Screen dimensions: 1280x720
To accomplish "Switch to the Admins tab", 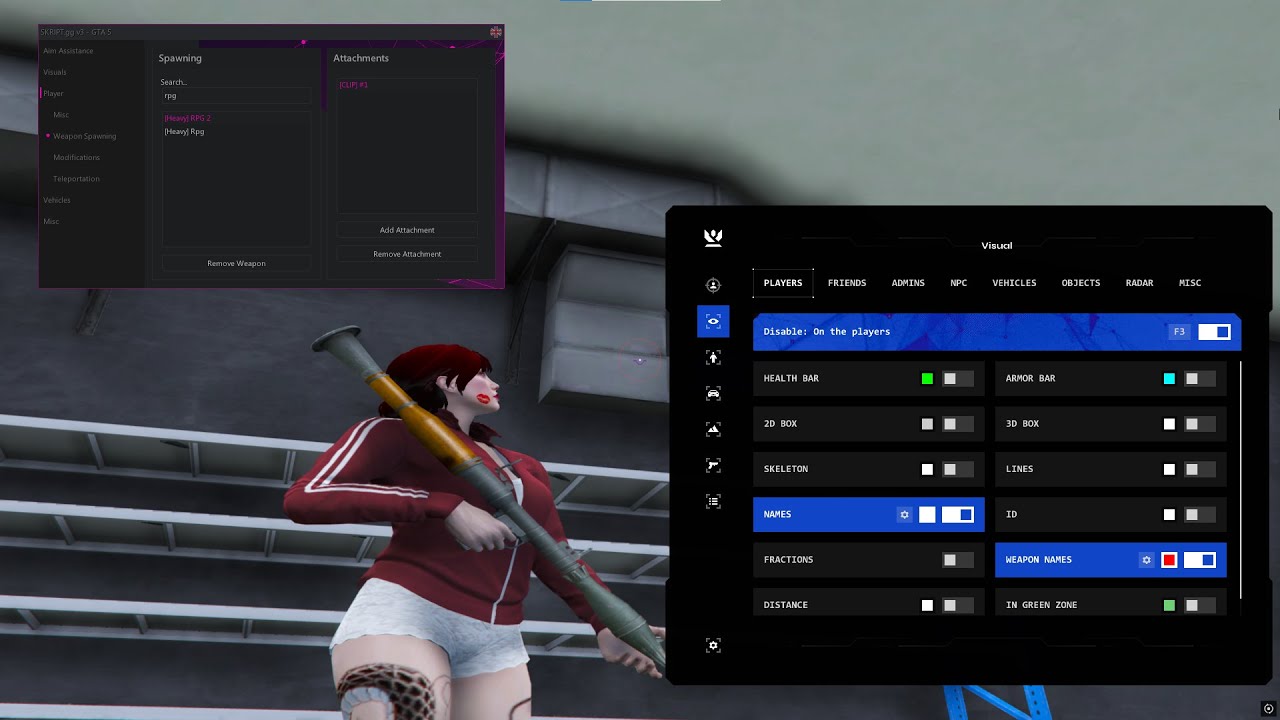I will tap(908, 283).
